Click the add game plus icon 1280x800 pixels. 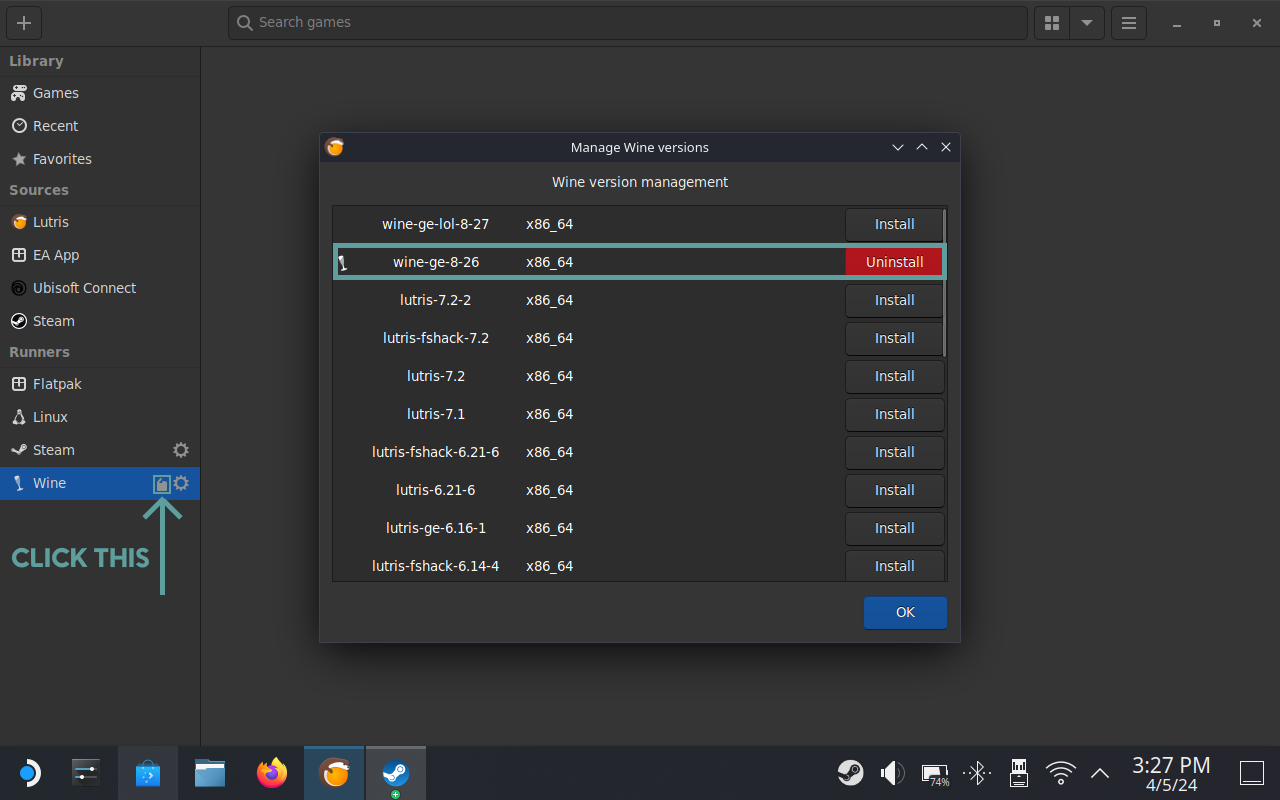(x=24, y=23)
